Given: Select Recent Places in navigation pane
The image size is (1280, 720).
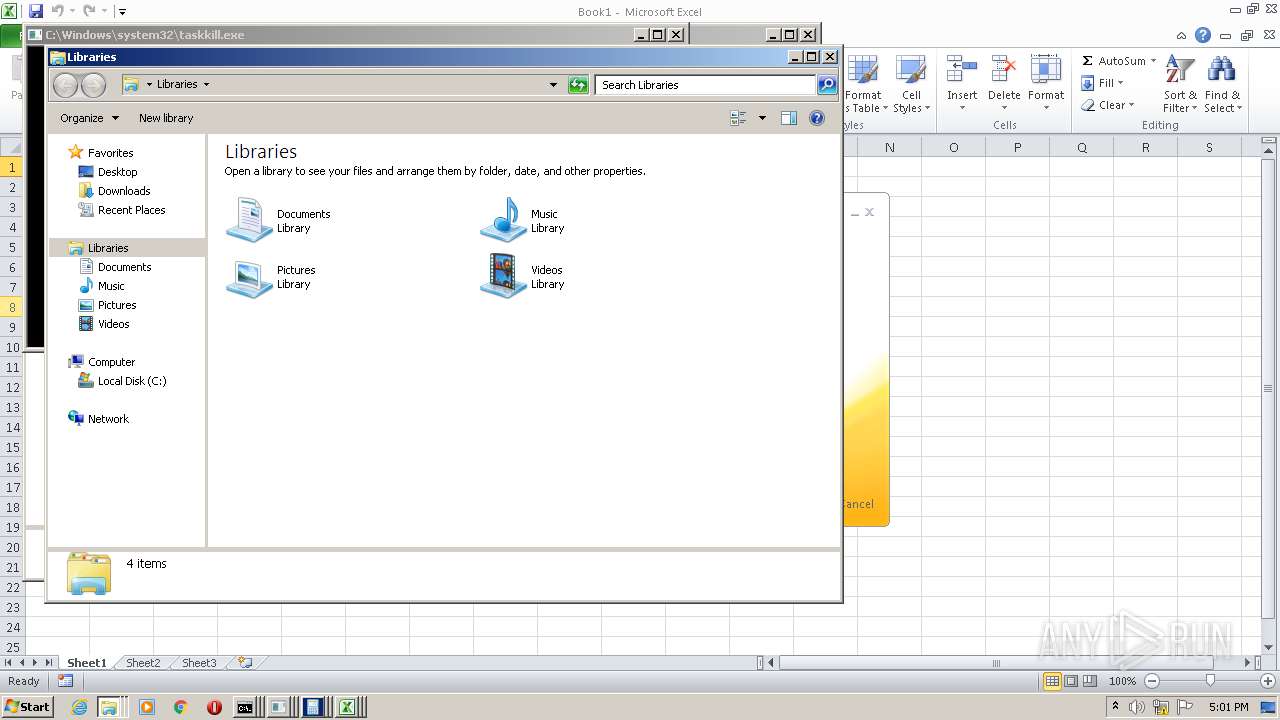Looking at the screenshot, I should (x=122, y=210).
